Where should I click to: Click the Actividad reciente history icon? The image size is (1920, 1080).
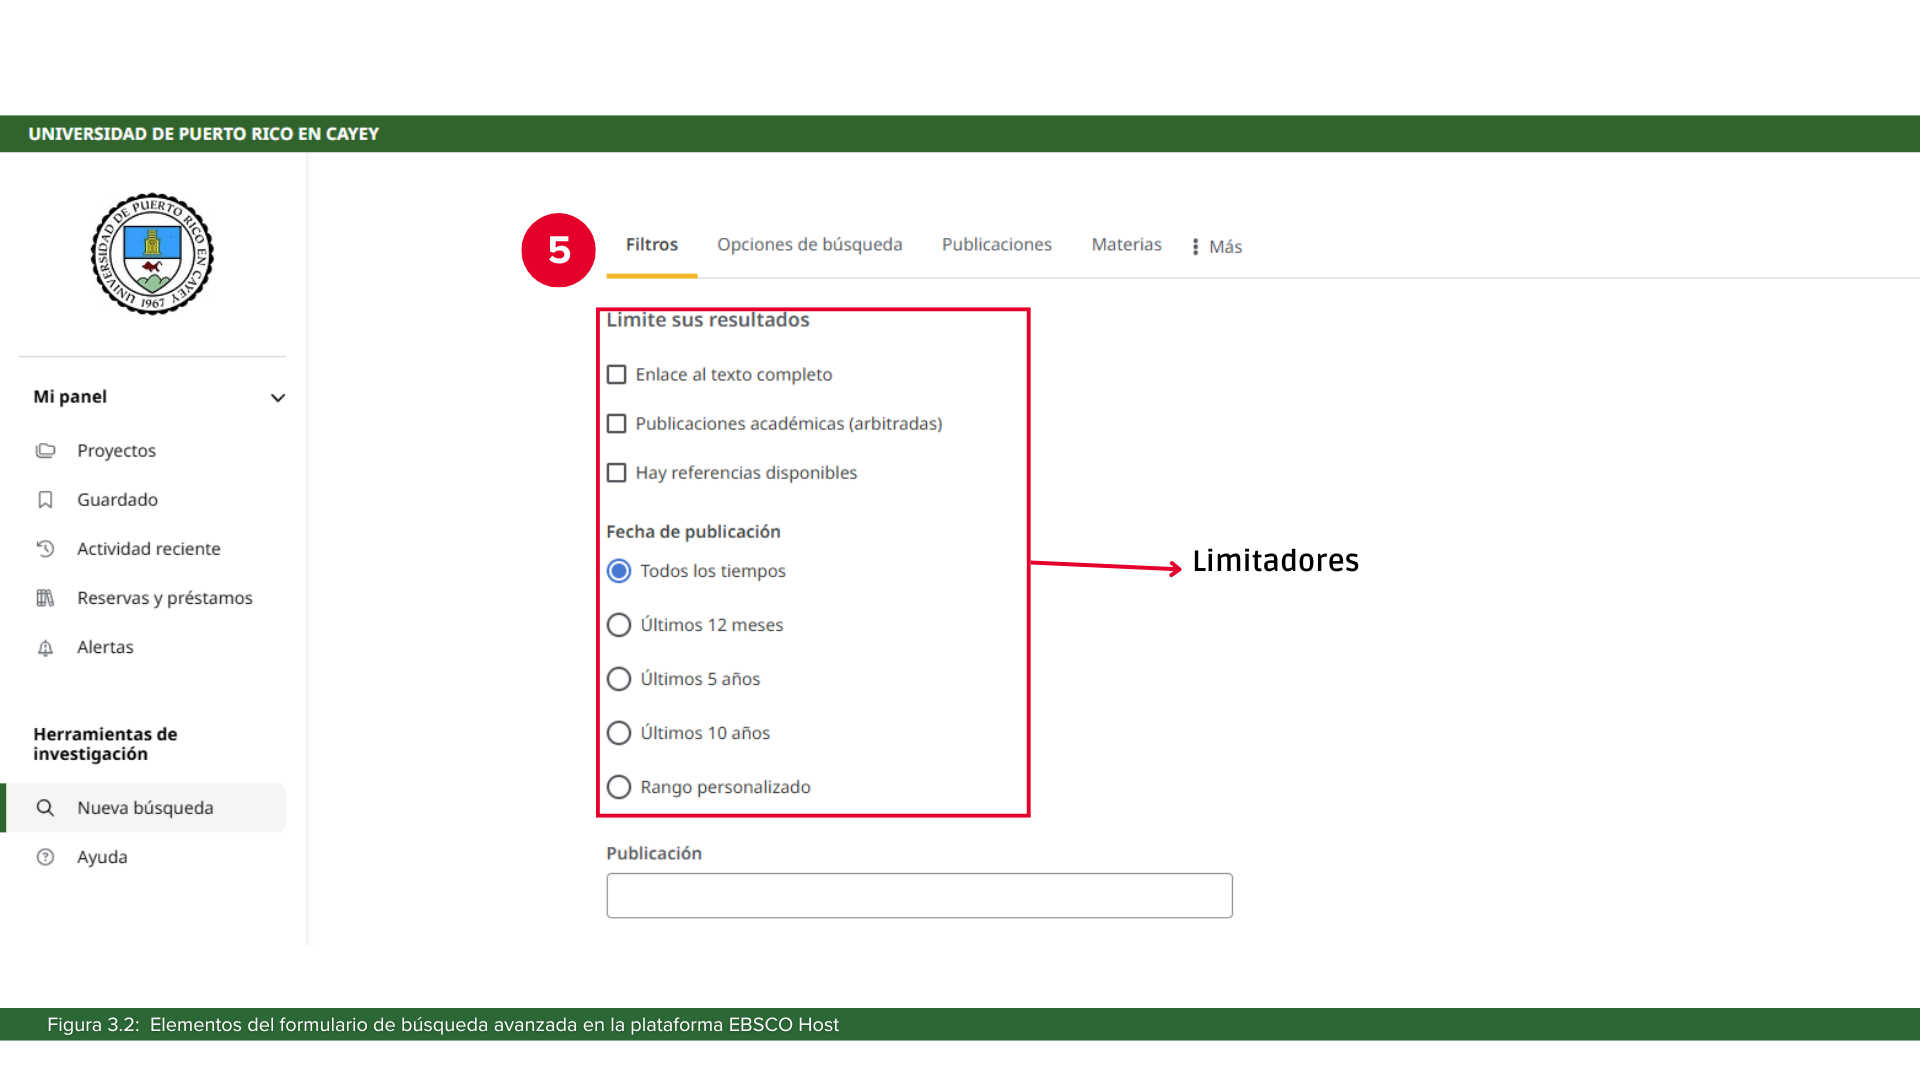click(45, 549)
